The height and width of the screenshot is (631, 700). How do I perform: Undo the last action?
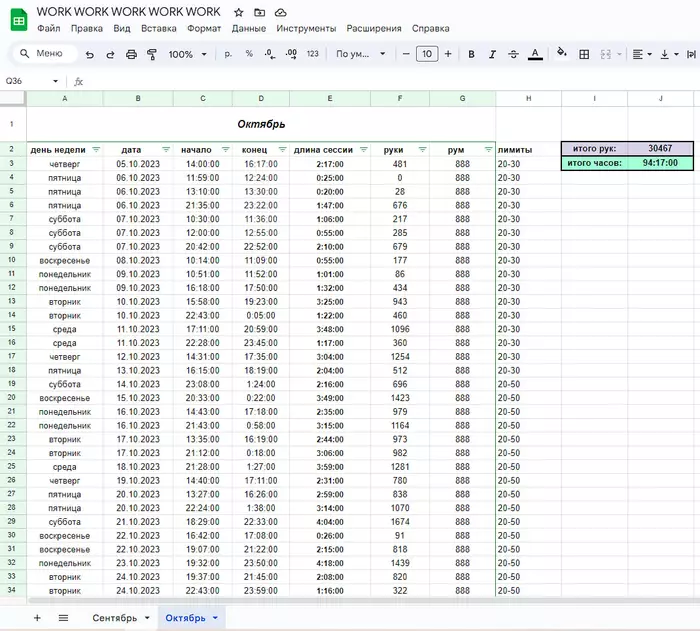[x=90, y=54]
